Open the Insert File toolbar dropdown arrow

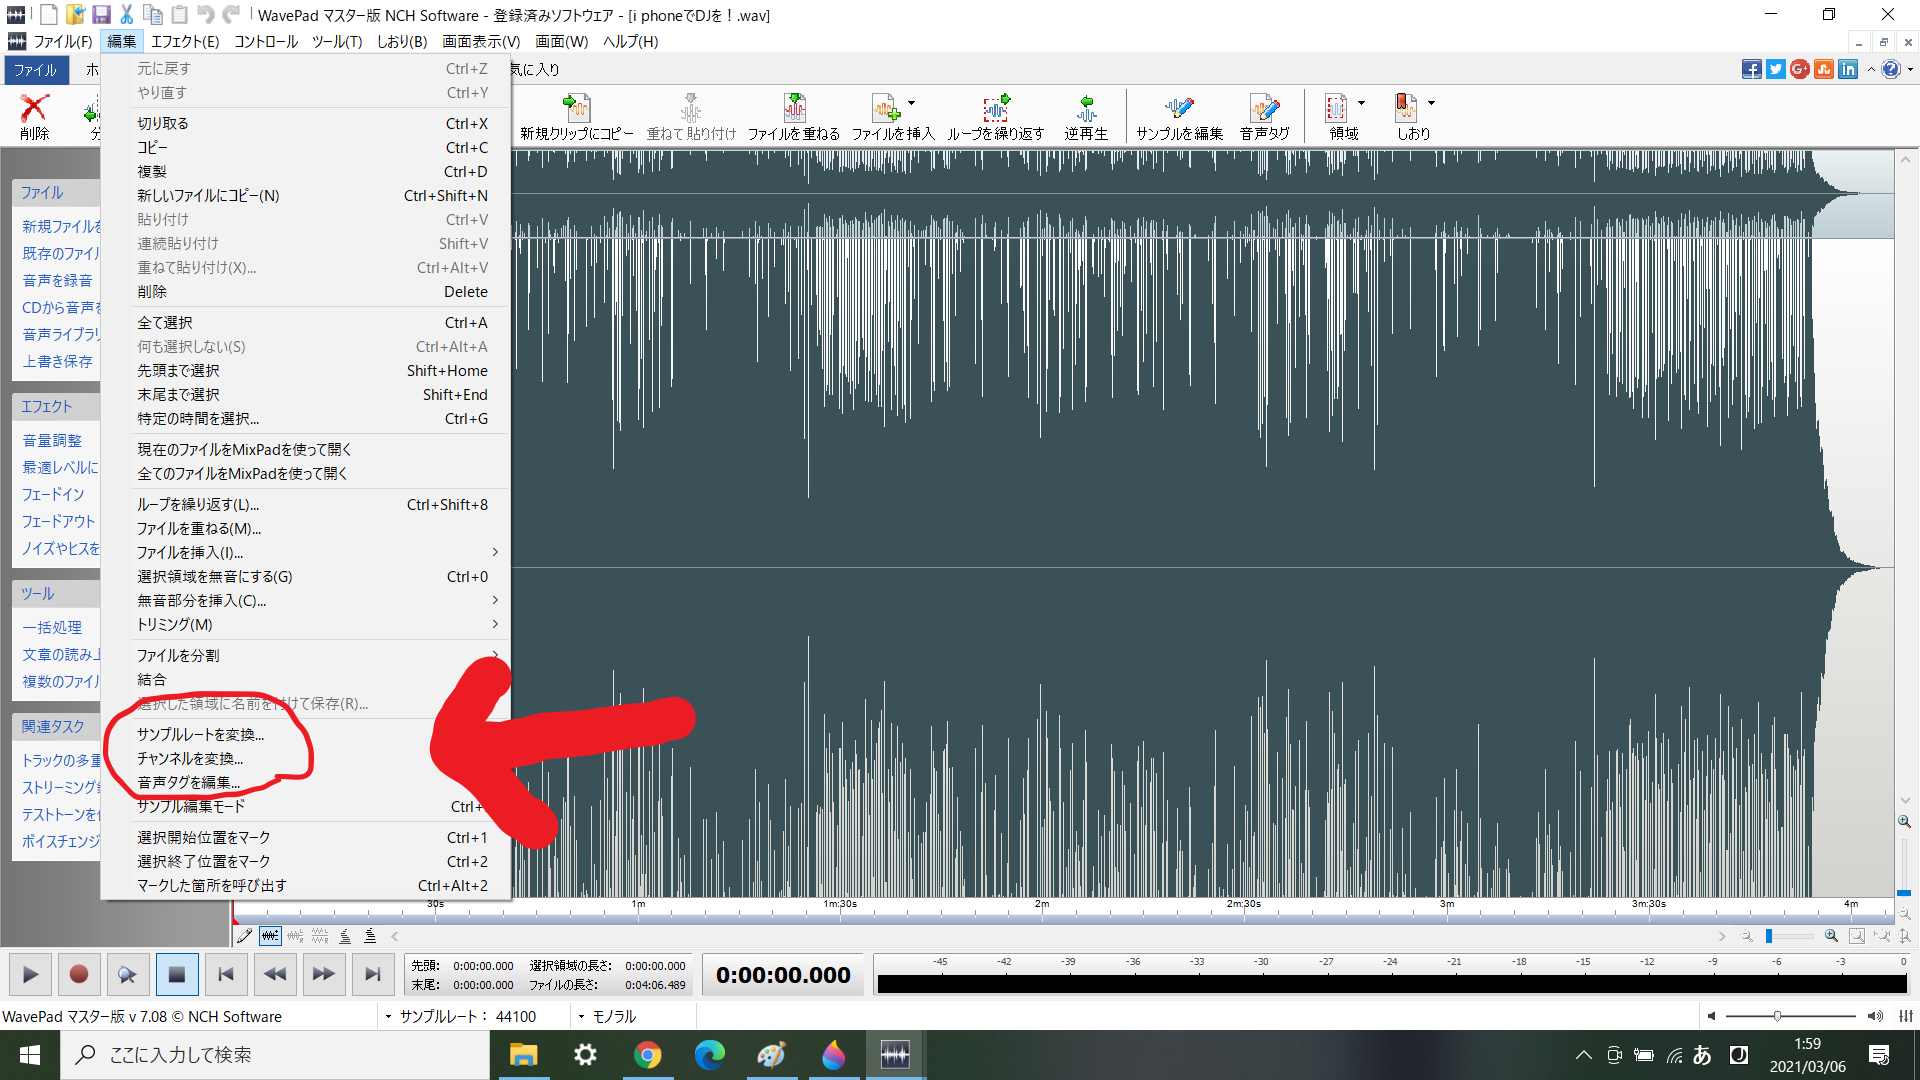point(911,103)
